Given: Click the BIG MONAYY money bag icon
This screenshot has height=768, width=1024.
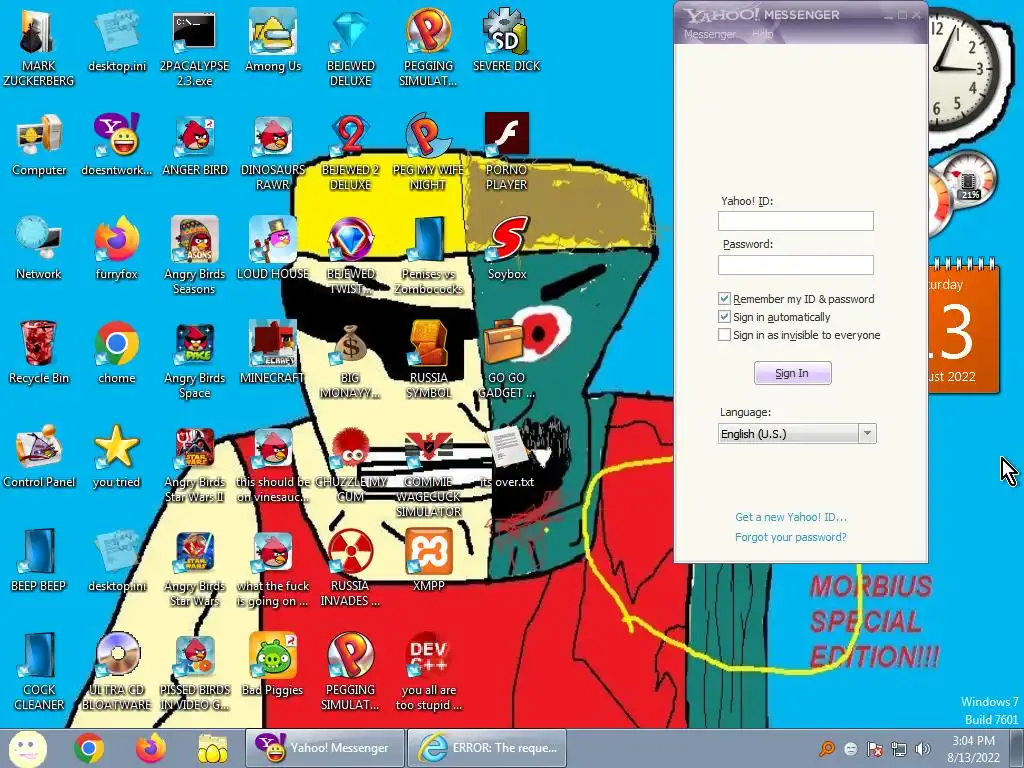Looking at the screenshot, I should pos(351,359).
